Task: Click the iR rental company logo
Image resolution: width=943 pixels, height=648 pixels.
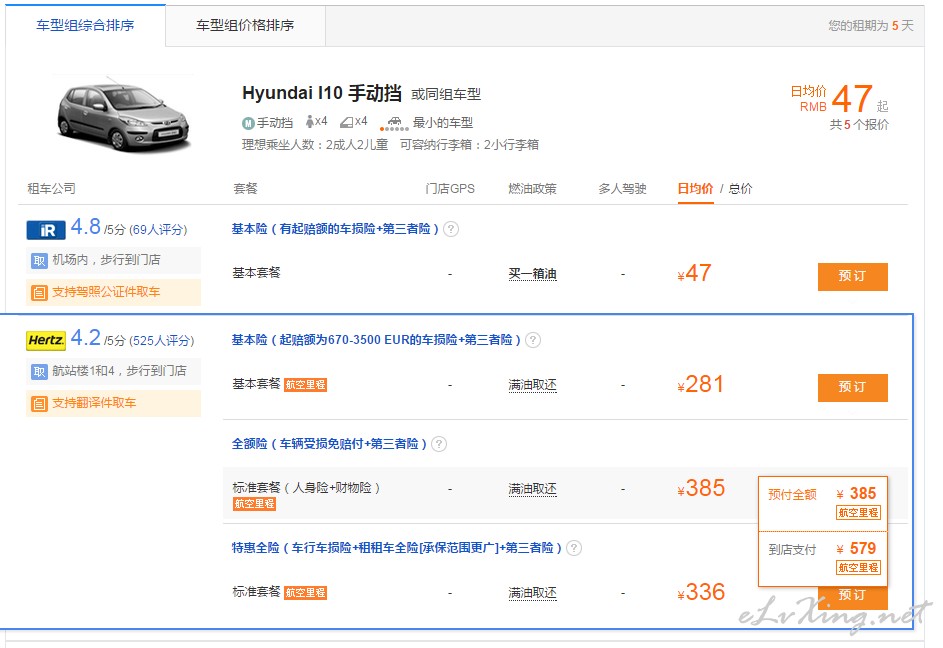Action: 46,230
